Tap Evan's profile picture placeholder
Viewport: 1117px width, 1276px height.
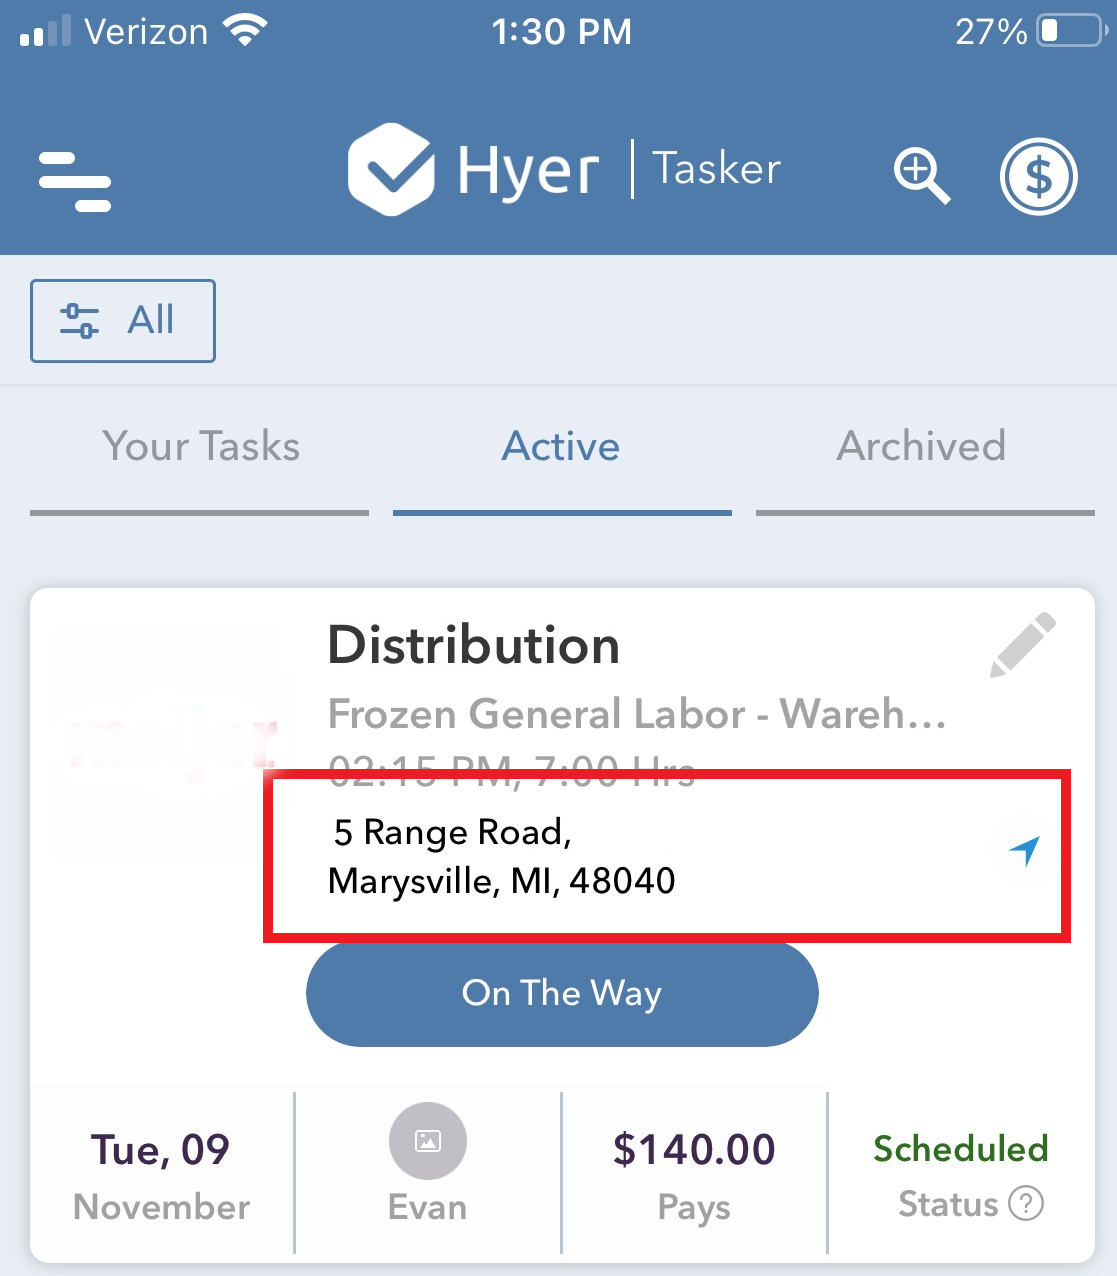tap(428, 1141)
